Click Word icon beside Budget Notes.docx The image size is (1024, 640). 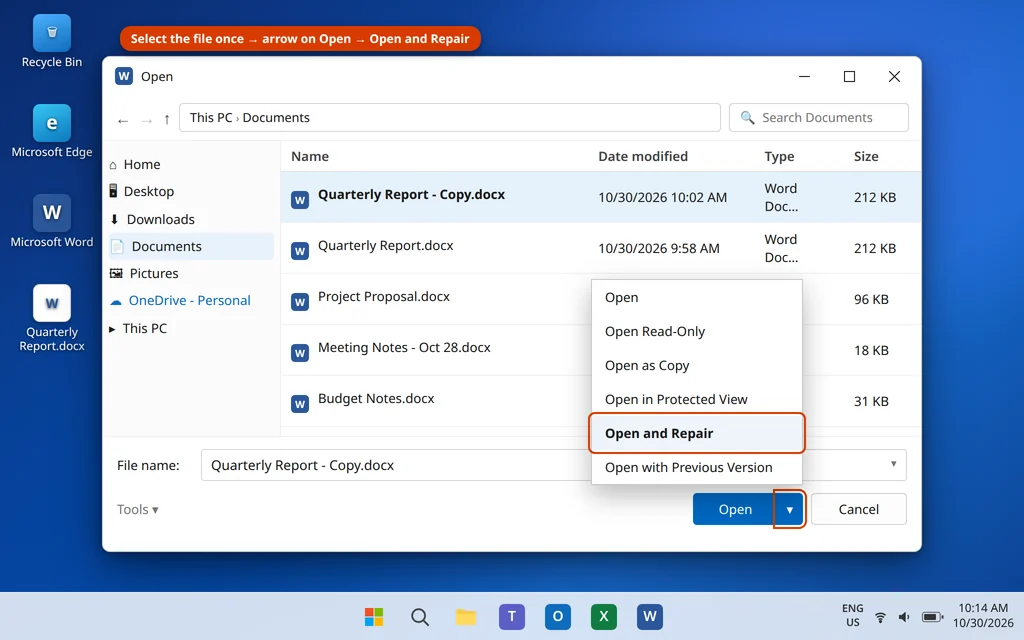300,404
